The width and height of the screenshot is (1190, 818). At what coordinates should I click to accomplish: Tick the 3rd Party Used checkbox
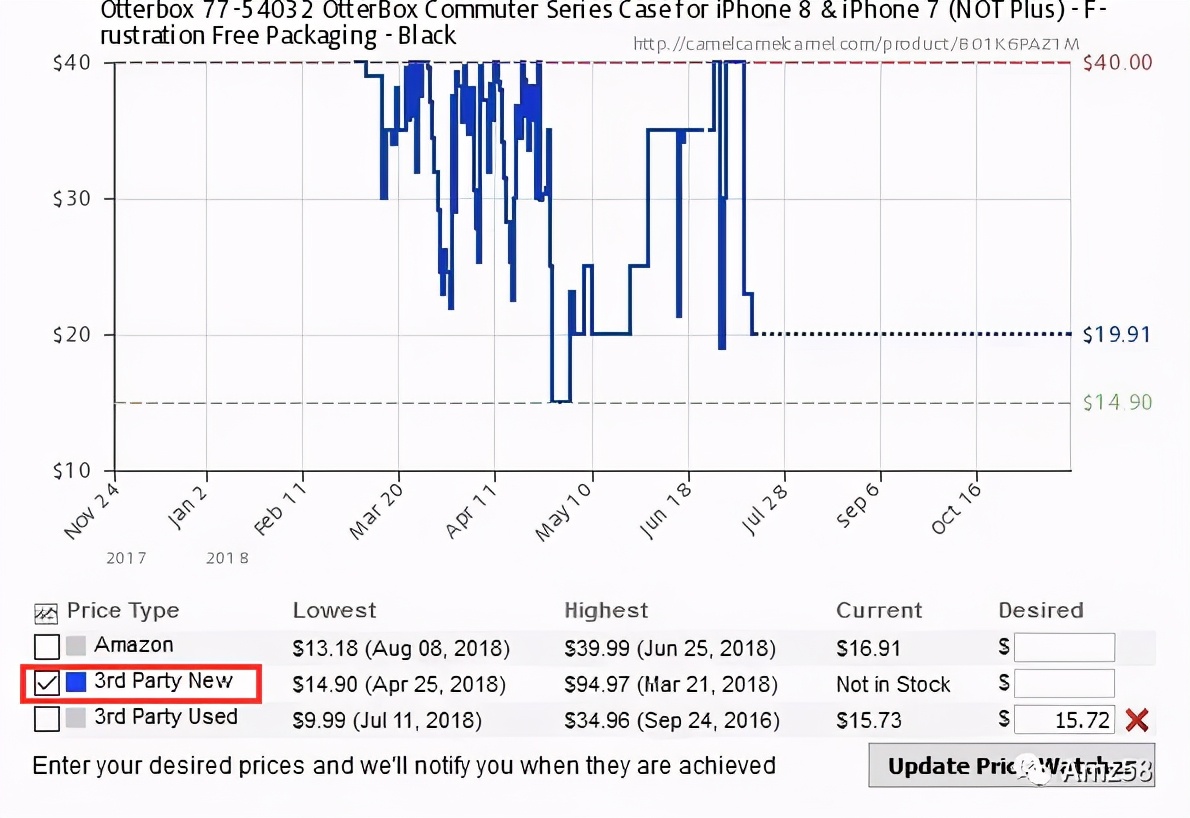[x=47, y=719]
